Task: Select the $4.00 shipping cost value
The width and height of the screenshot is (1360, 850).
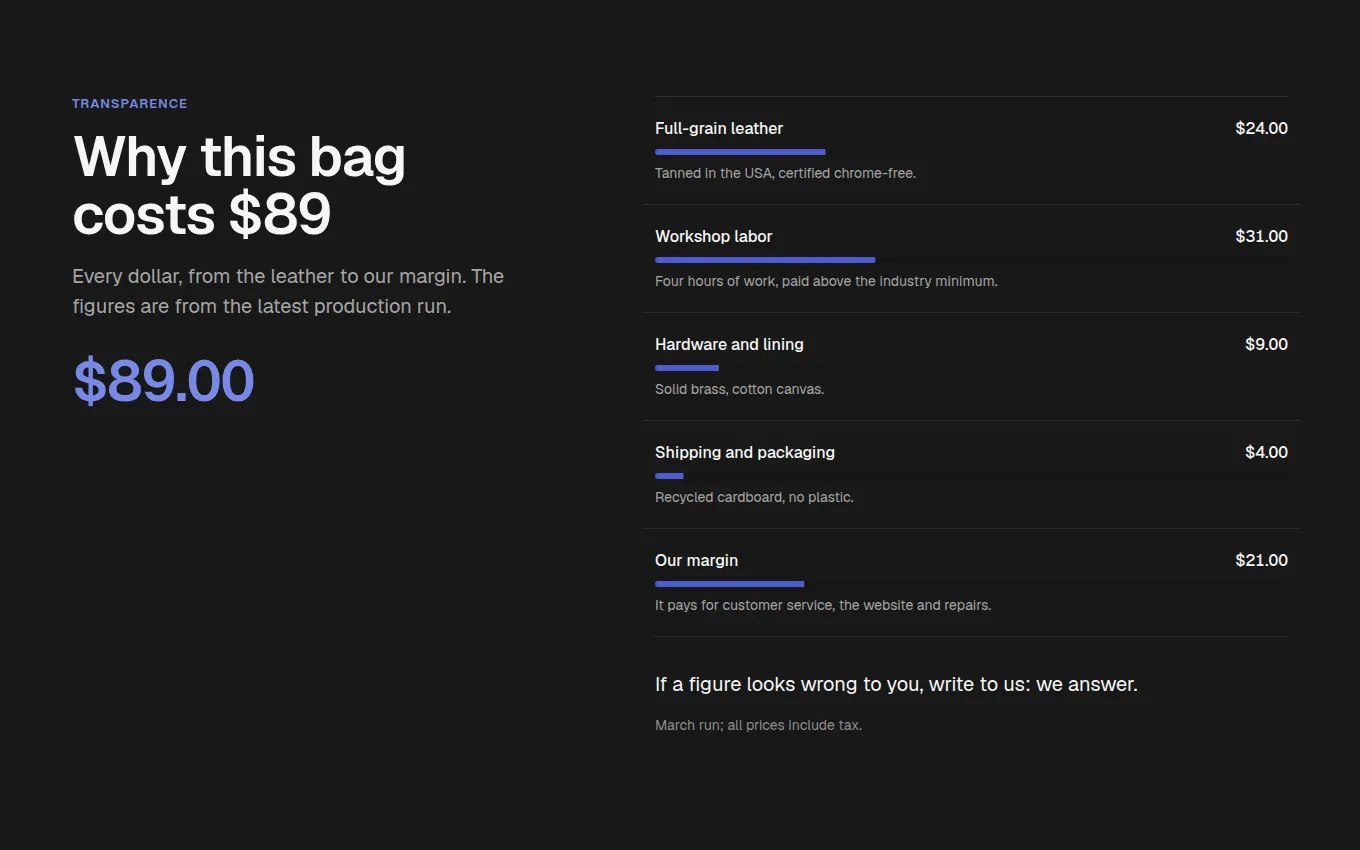Action: tap(1266, 452)
